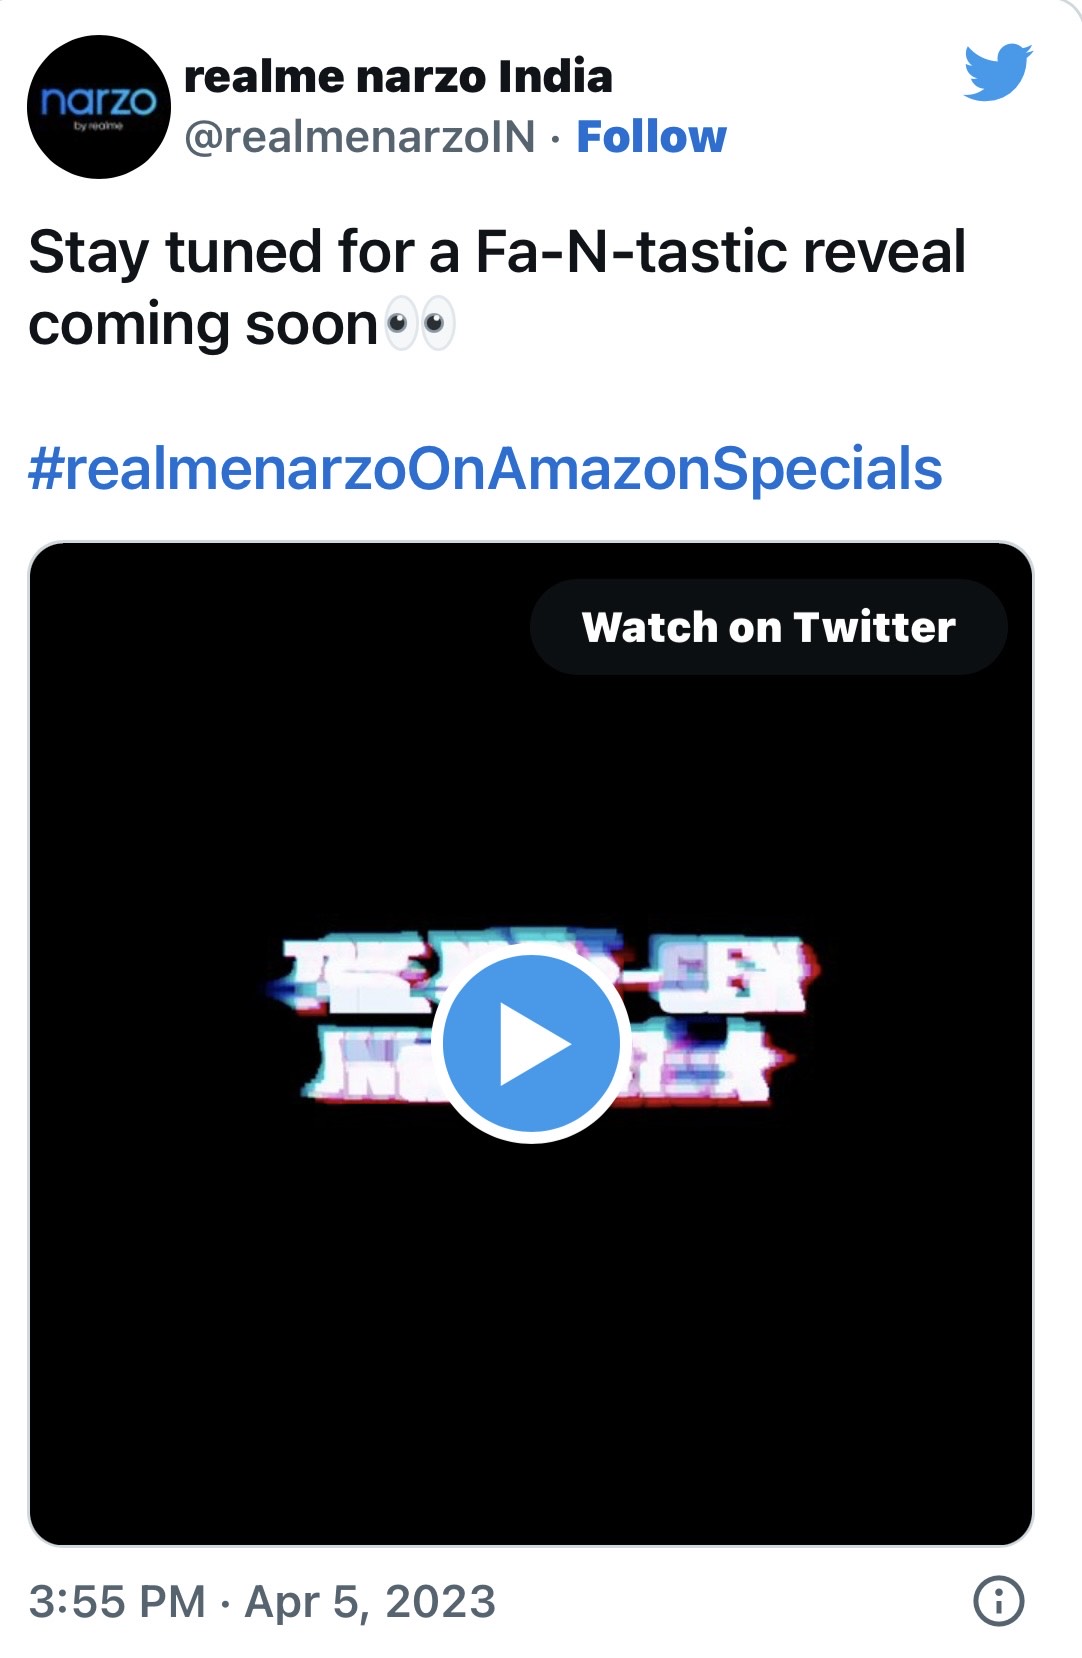Click the 3:55 PM time in the timestamp
1082x1658 pixels.
[x=117, y=1601]
